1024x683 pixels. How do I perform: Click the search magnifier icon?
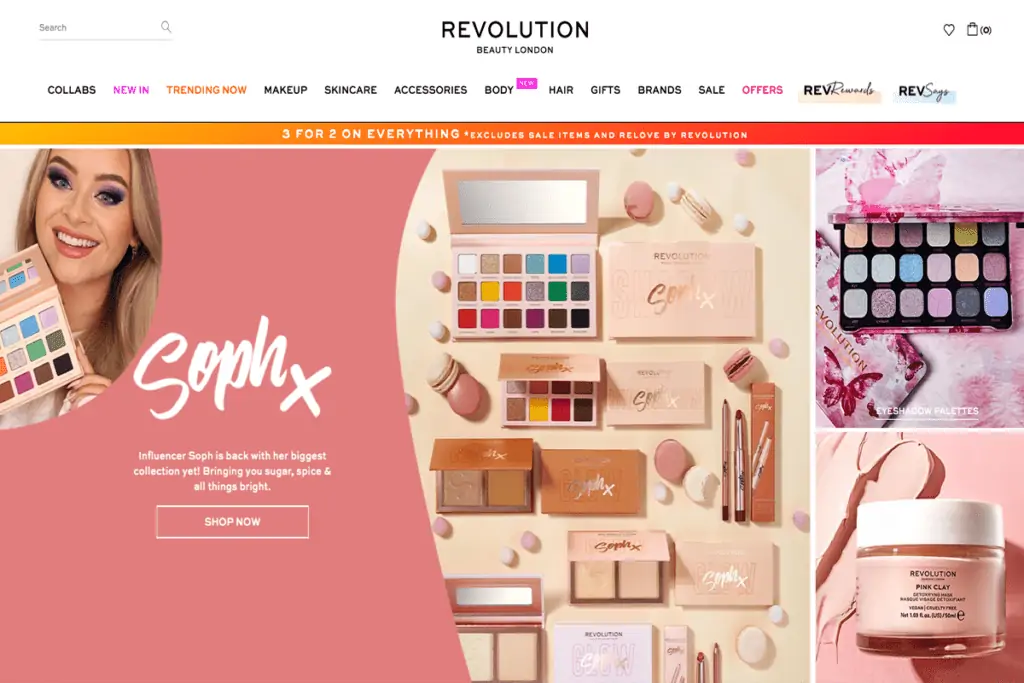click(166, 27)
